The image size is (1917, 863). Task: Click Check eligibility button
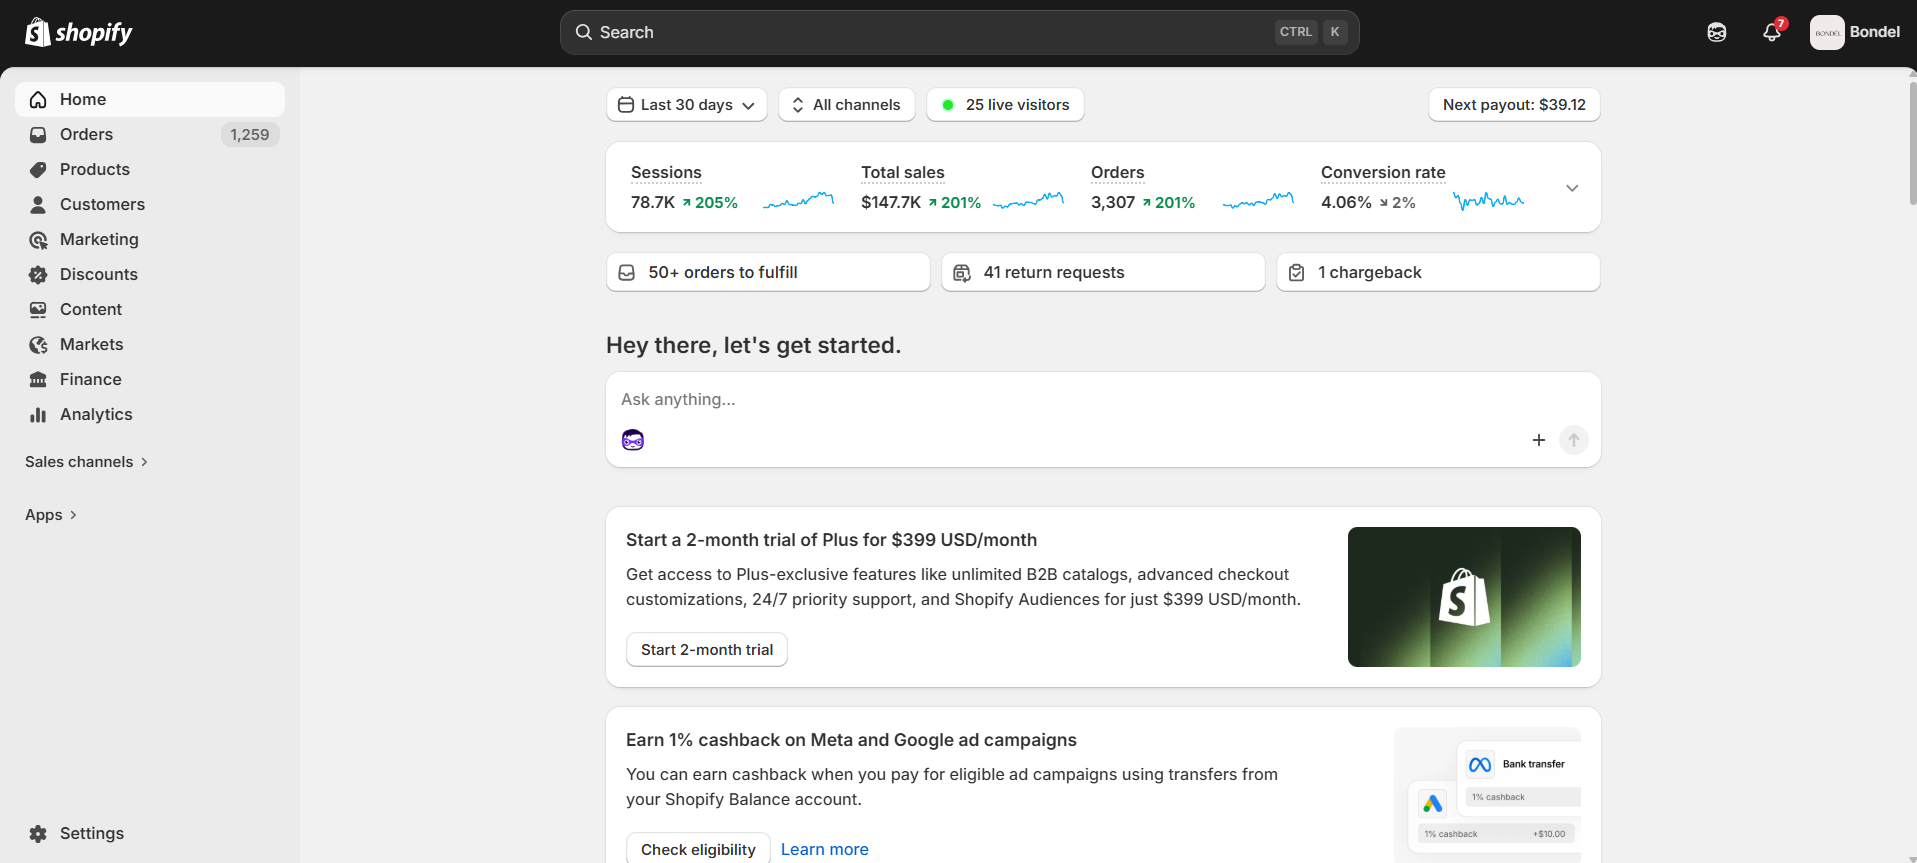point(698,849)
